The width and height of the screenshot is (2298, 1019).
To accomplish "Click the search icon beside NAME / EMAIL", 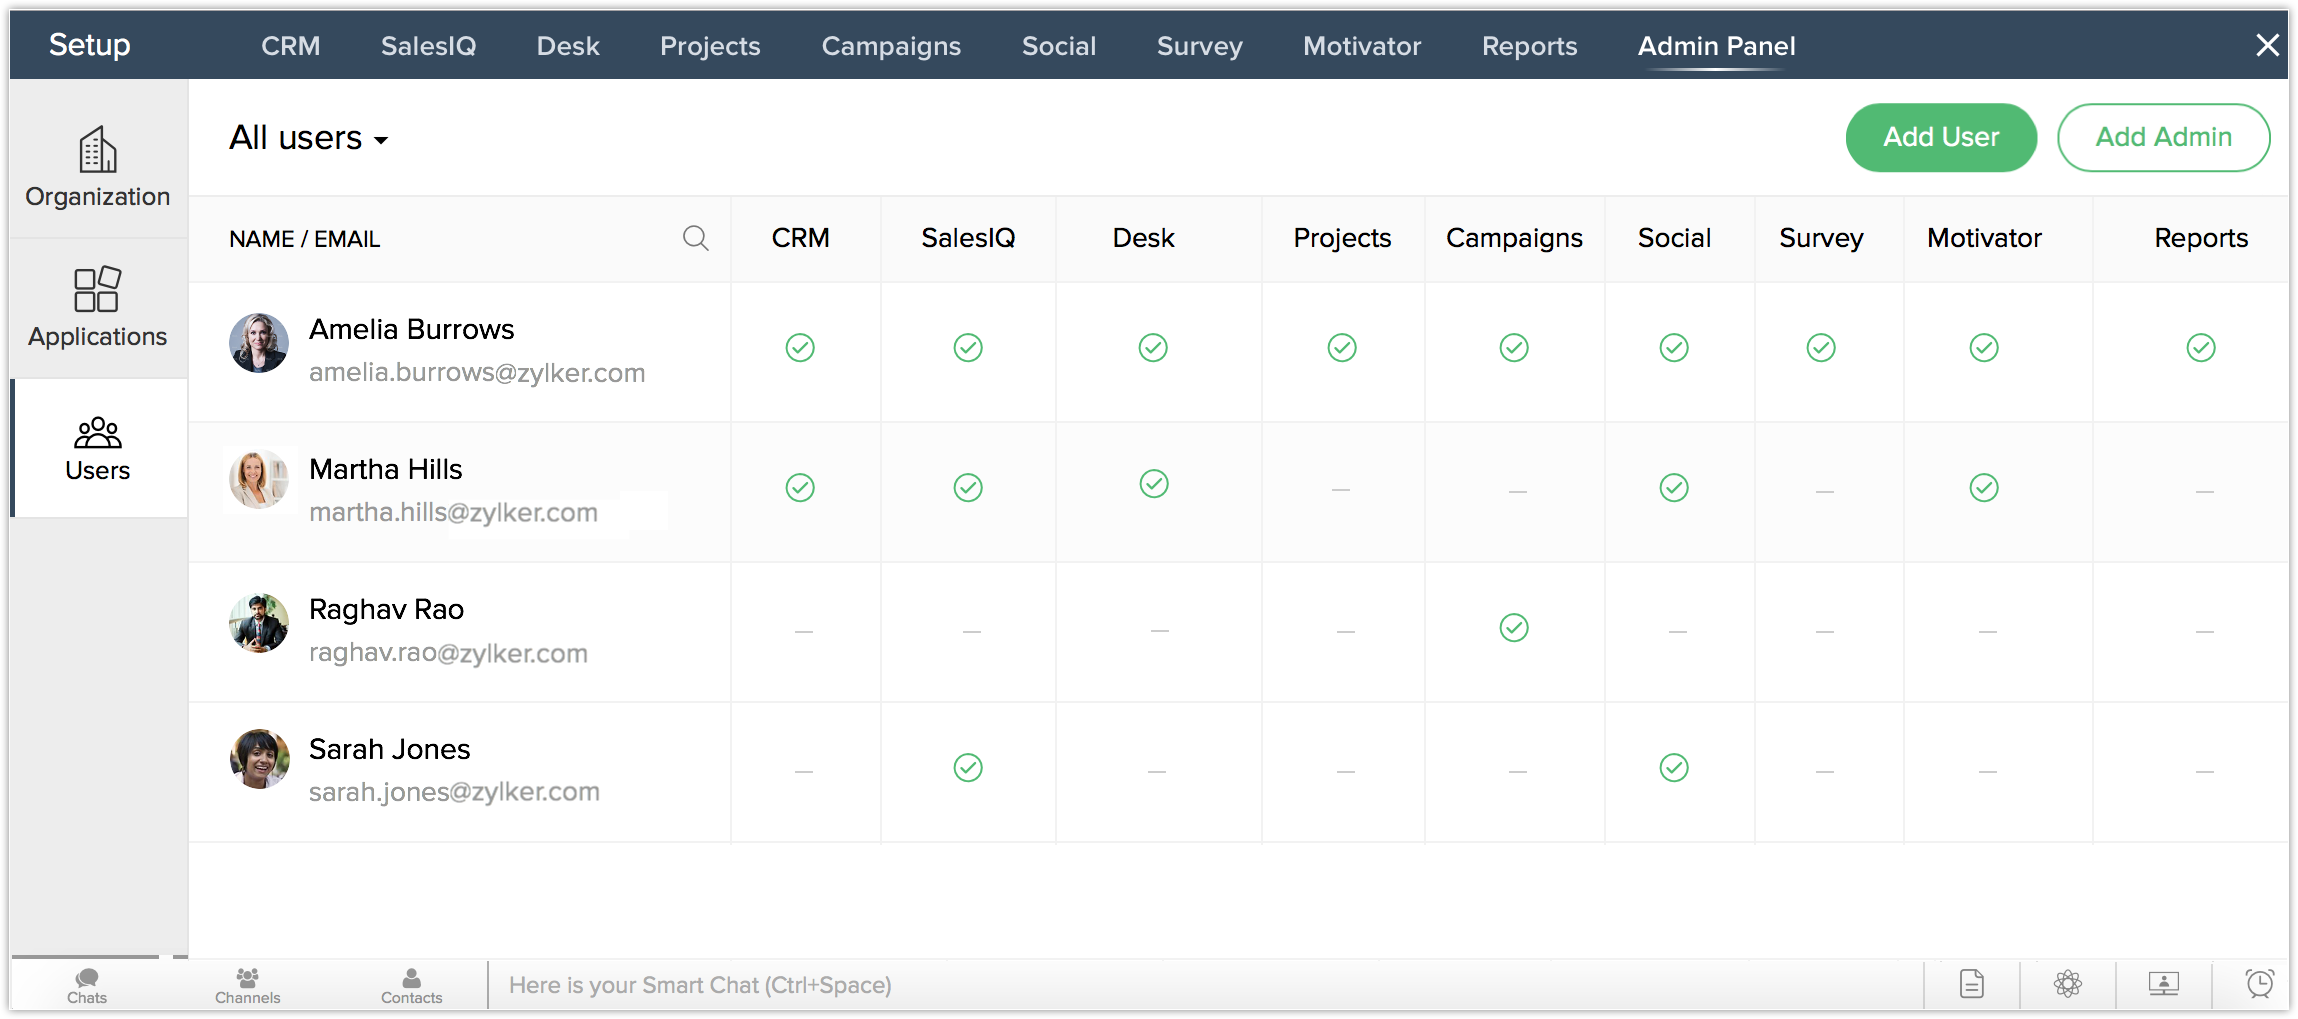I will [x=695, y=238].
